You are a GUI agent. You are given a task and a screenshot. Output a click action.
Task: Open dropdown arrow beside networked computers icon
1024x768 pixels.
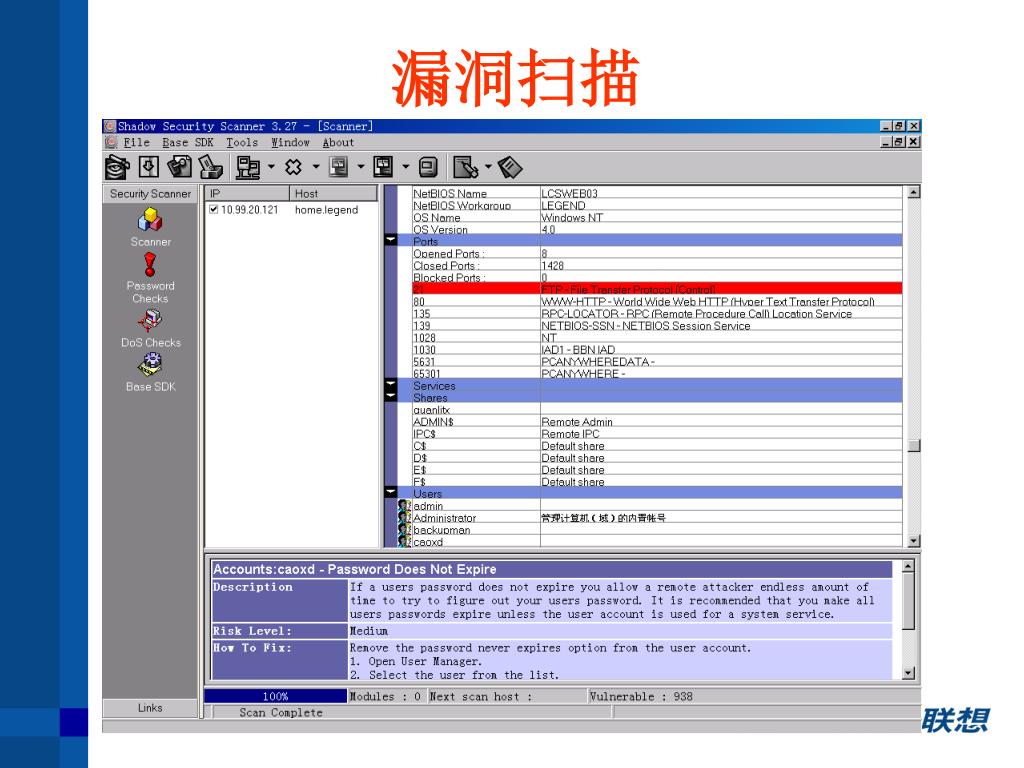tap(271, 167)
